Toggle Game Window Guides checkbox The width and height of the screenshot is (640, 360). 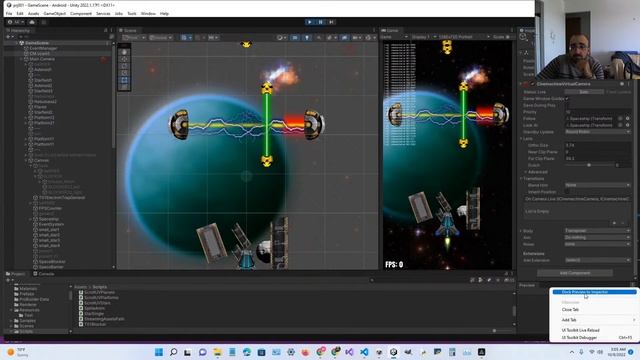567,98
